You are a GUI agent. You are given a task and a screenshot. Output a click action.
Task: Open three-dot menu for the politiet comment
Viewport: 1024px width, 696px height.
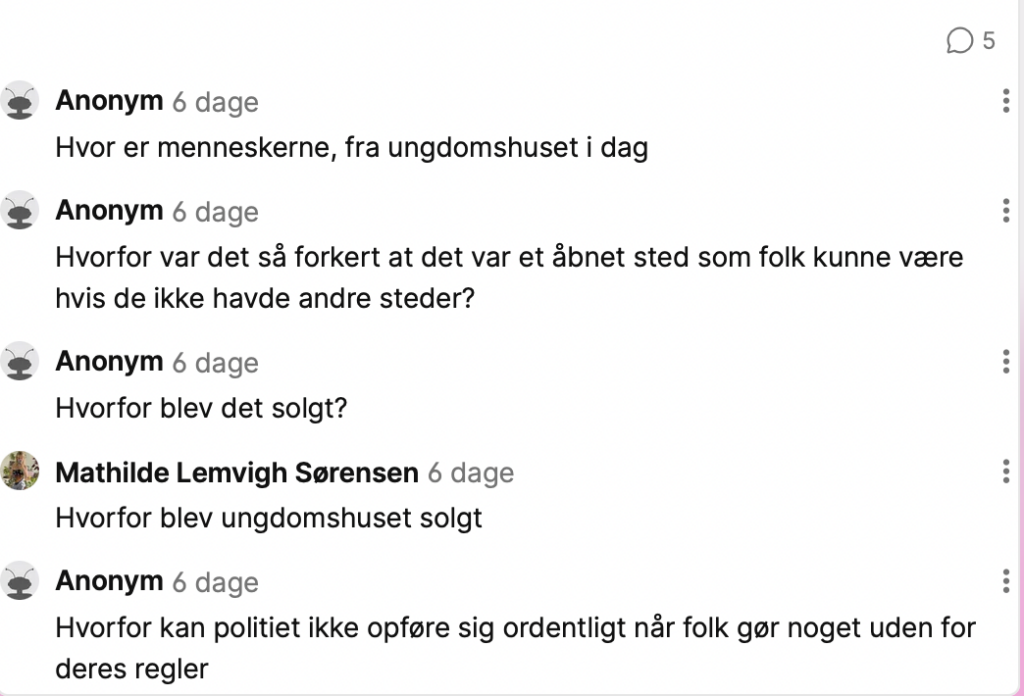coord(1006,581)
